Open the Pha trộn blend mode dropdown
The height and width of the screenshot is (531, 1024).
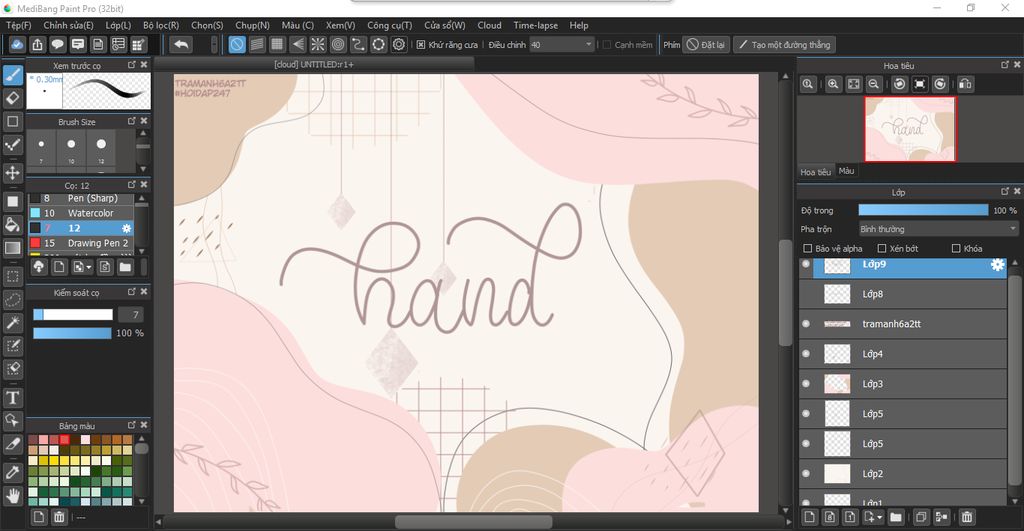click(938, 229)
